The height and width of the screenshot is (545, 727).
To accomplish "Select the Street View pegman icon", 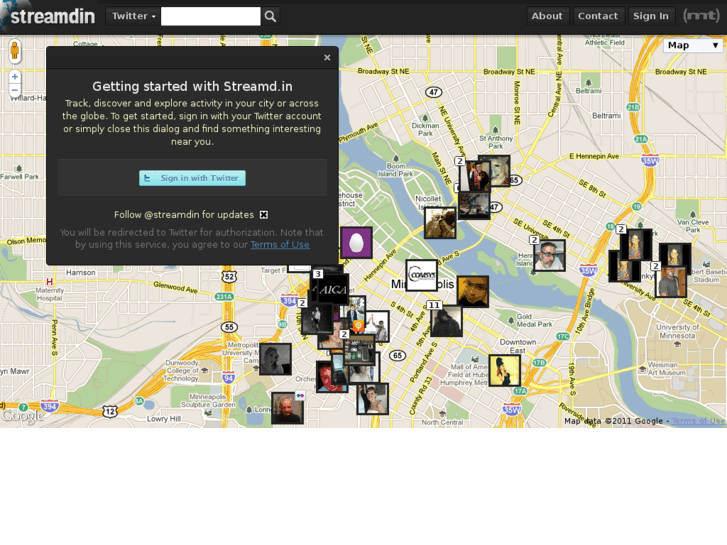I will (15, 51).
